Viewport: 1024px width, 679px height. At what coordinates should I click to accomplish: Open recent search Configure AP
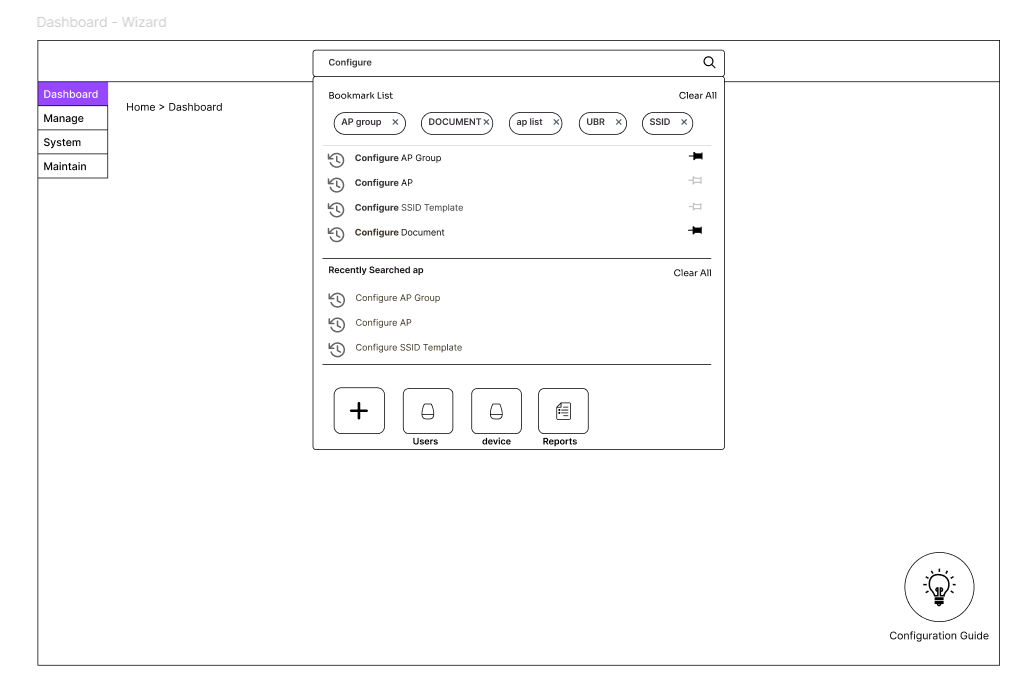[x=383, y=323]
